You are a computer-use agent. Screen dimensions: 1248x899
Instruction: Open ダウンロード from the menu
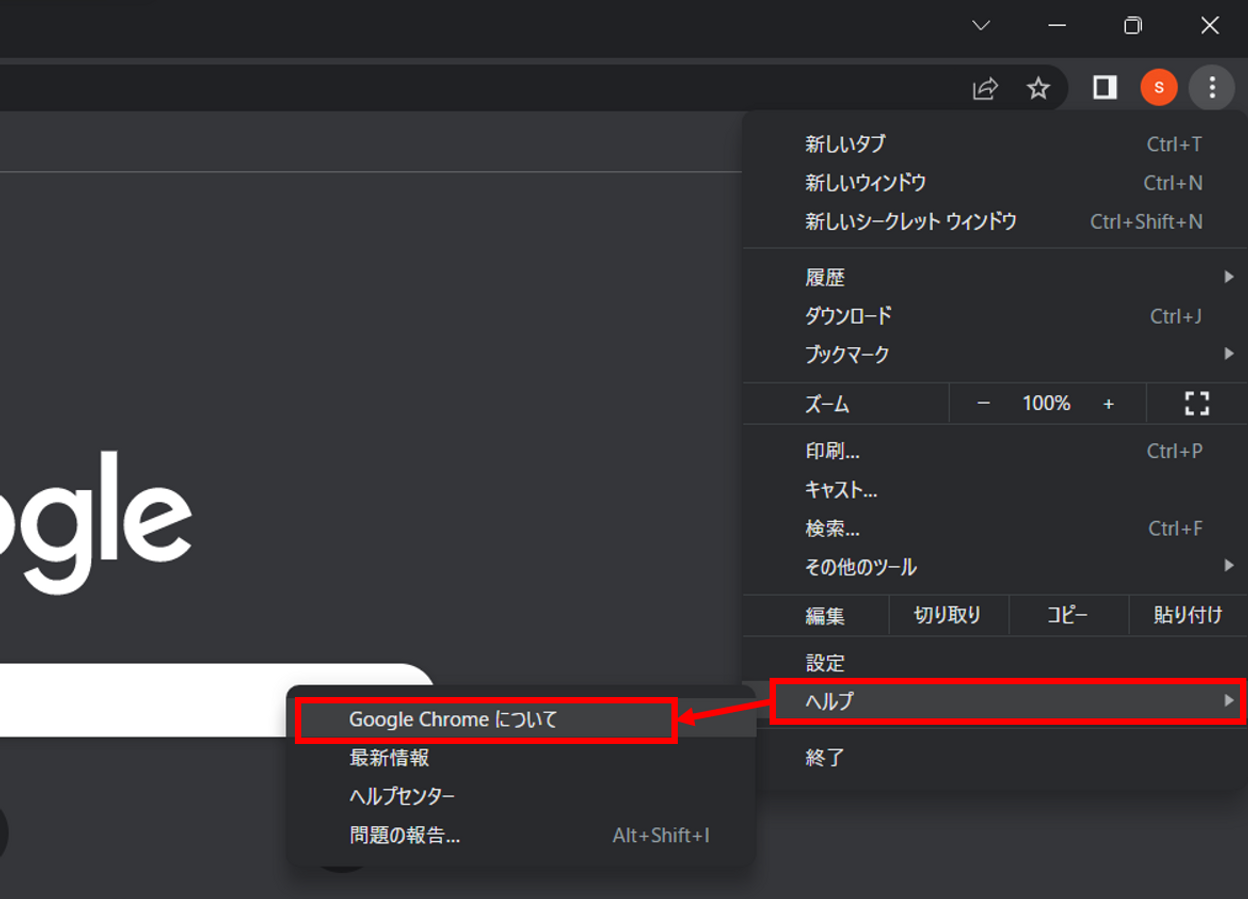pyautogui.click(x=995, y=316)
